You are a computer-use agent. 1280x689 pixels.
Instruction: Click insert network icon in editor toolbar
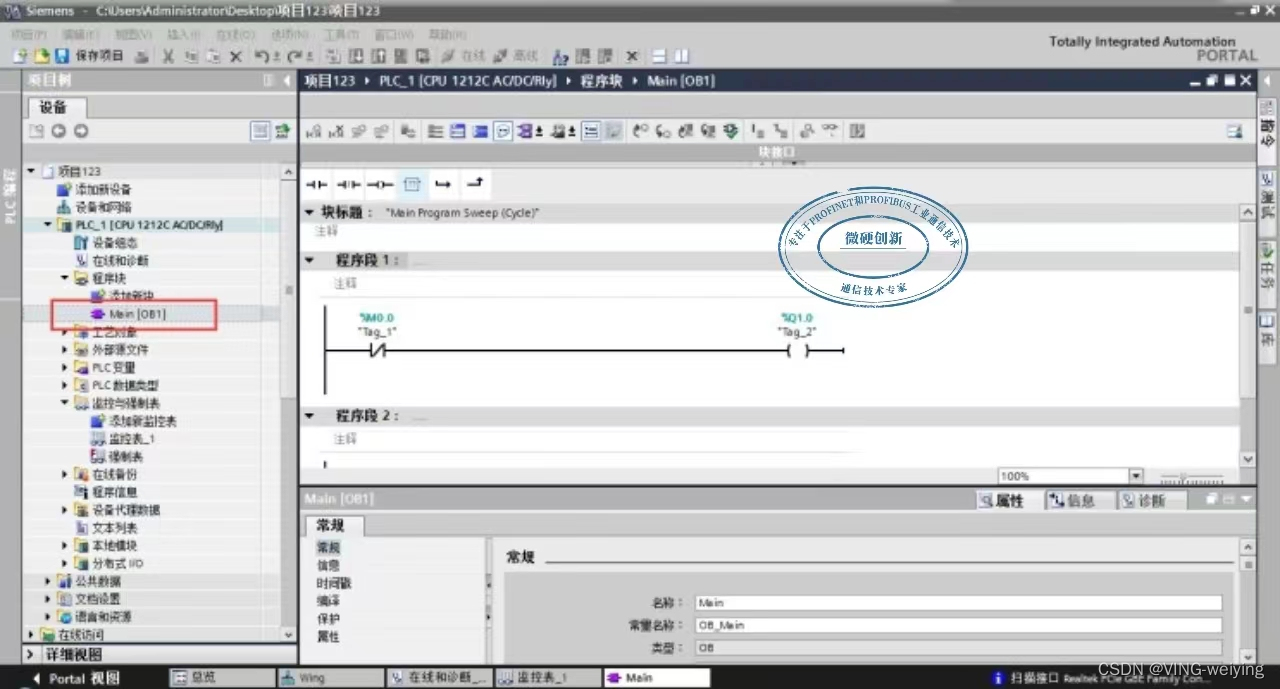(x=313, y=131)
